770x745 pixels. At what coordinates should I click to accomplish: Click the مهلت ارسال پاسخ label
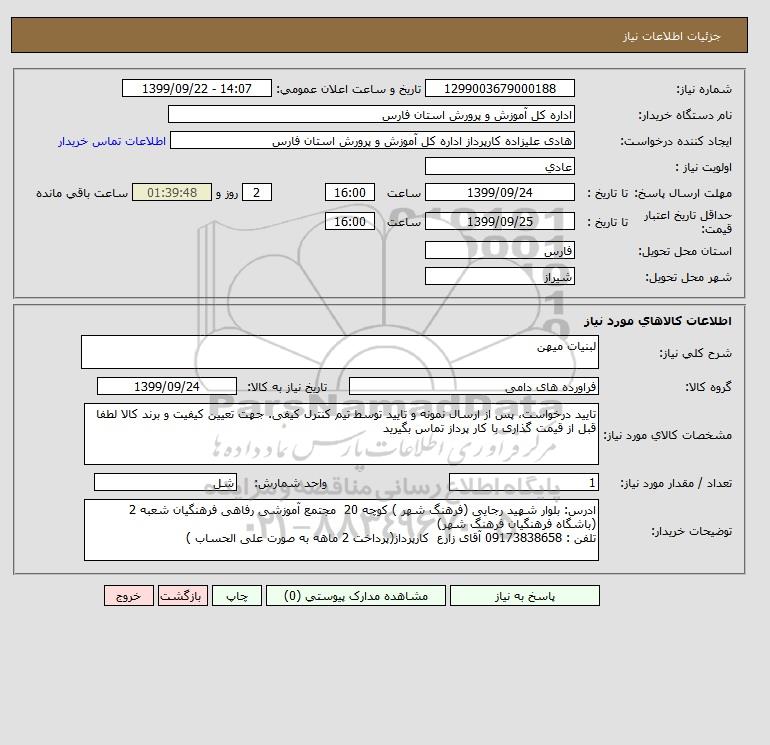click(683, 193)
